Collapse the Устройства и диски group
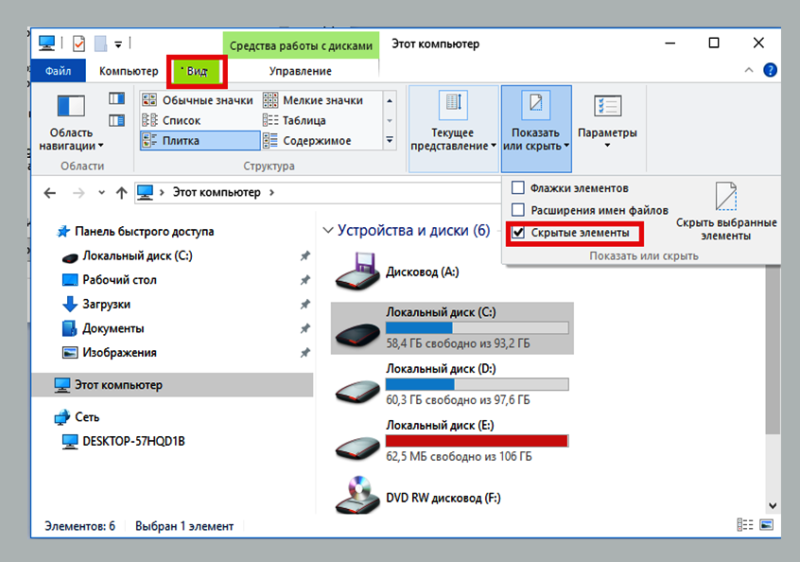The width and height of the screenshot is (800, 562). click(x=328, y=231)
